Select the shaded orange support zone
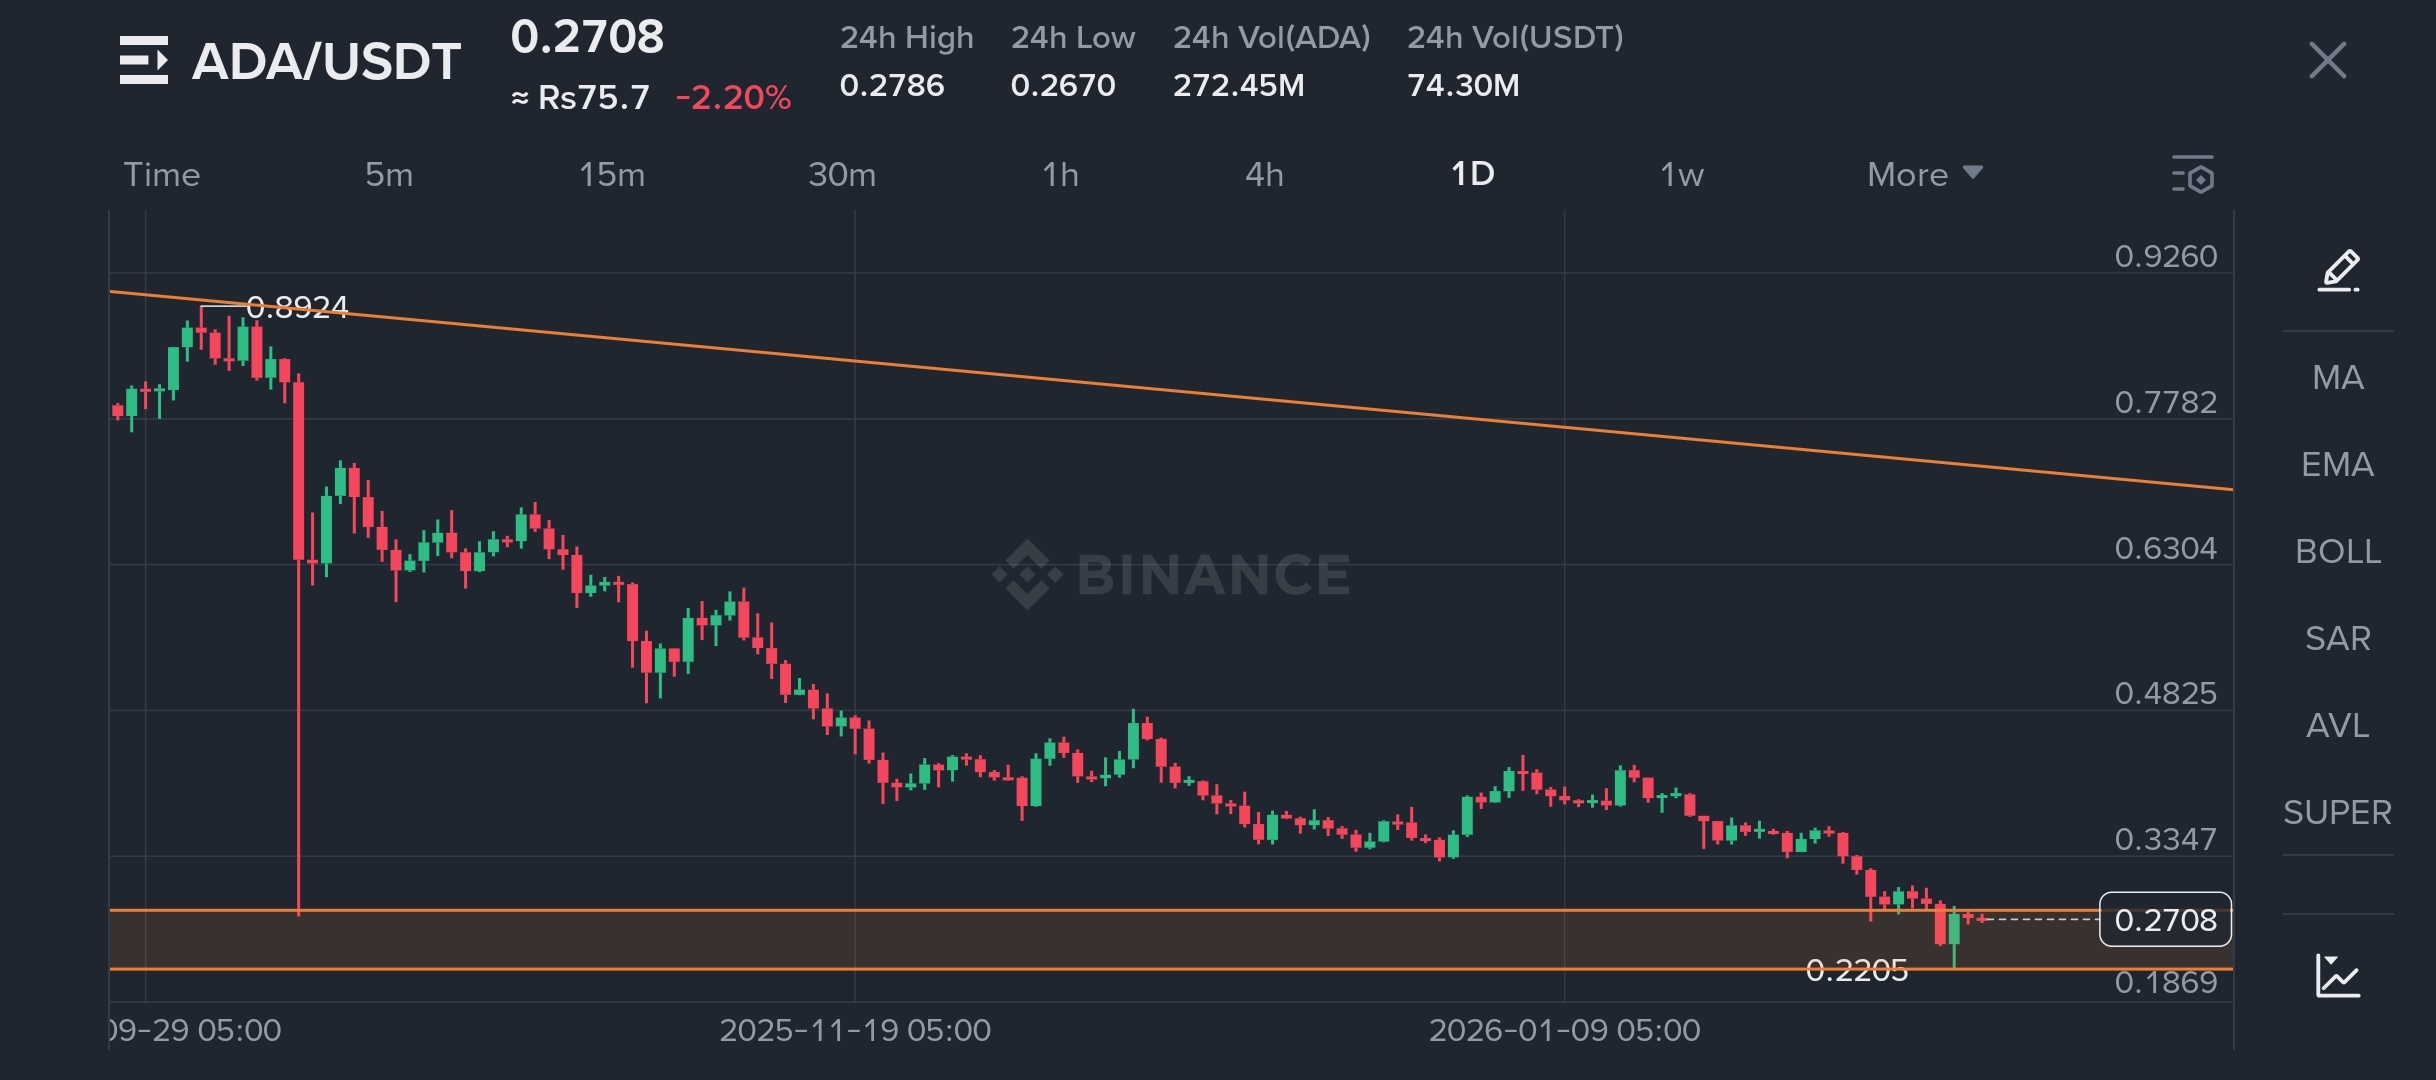Screen dimensions: 2436x1080 pyautogui.click(x=1000, y=940)
